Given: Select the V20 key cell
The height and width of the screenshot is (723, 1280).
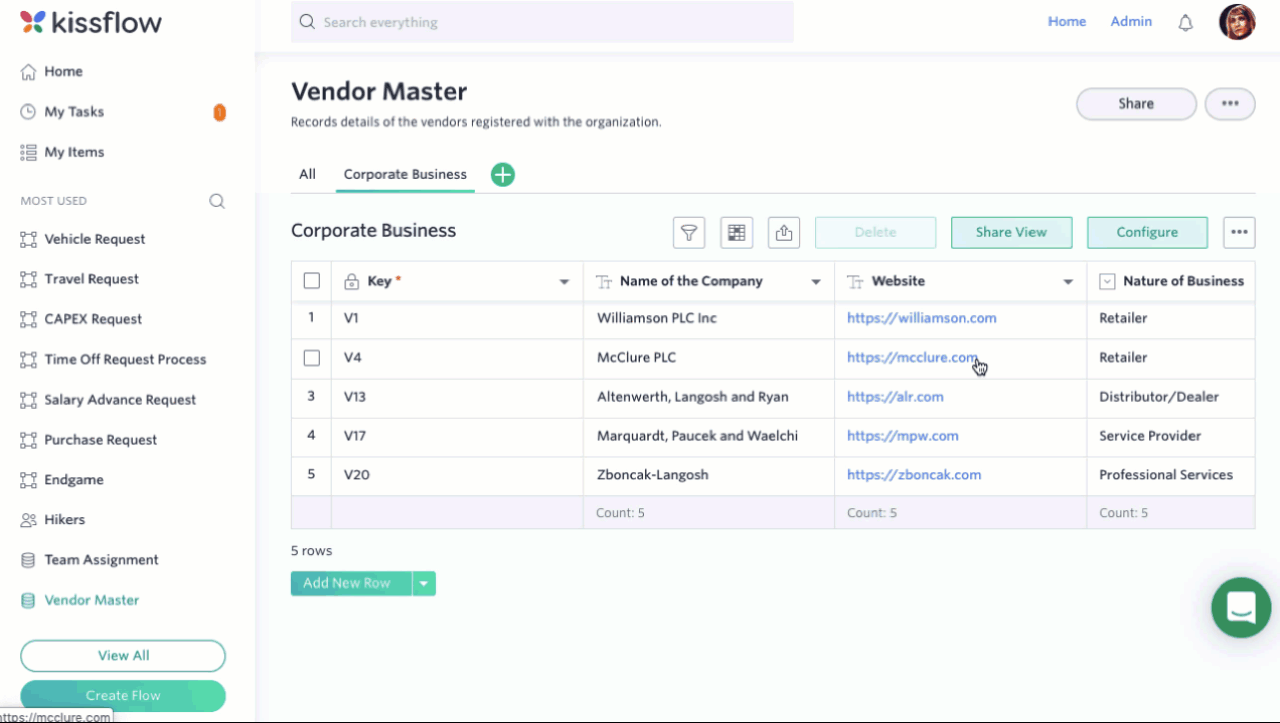Looking at the screenshot, I should (x=457, y=475).
